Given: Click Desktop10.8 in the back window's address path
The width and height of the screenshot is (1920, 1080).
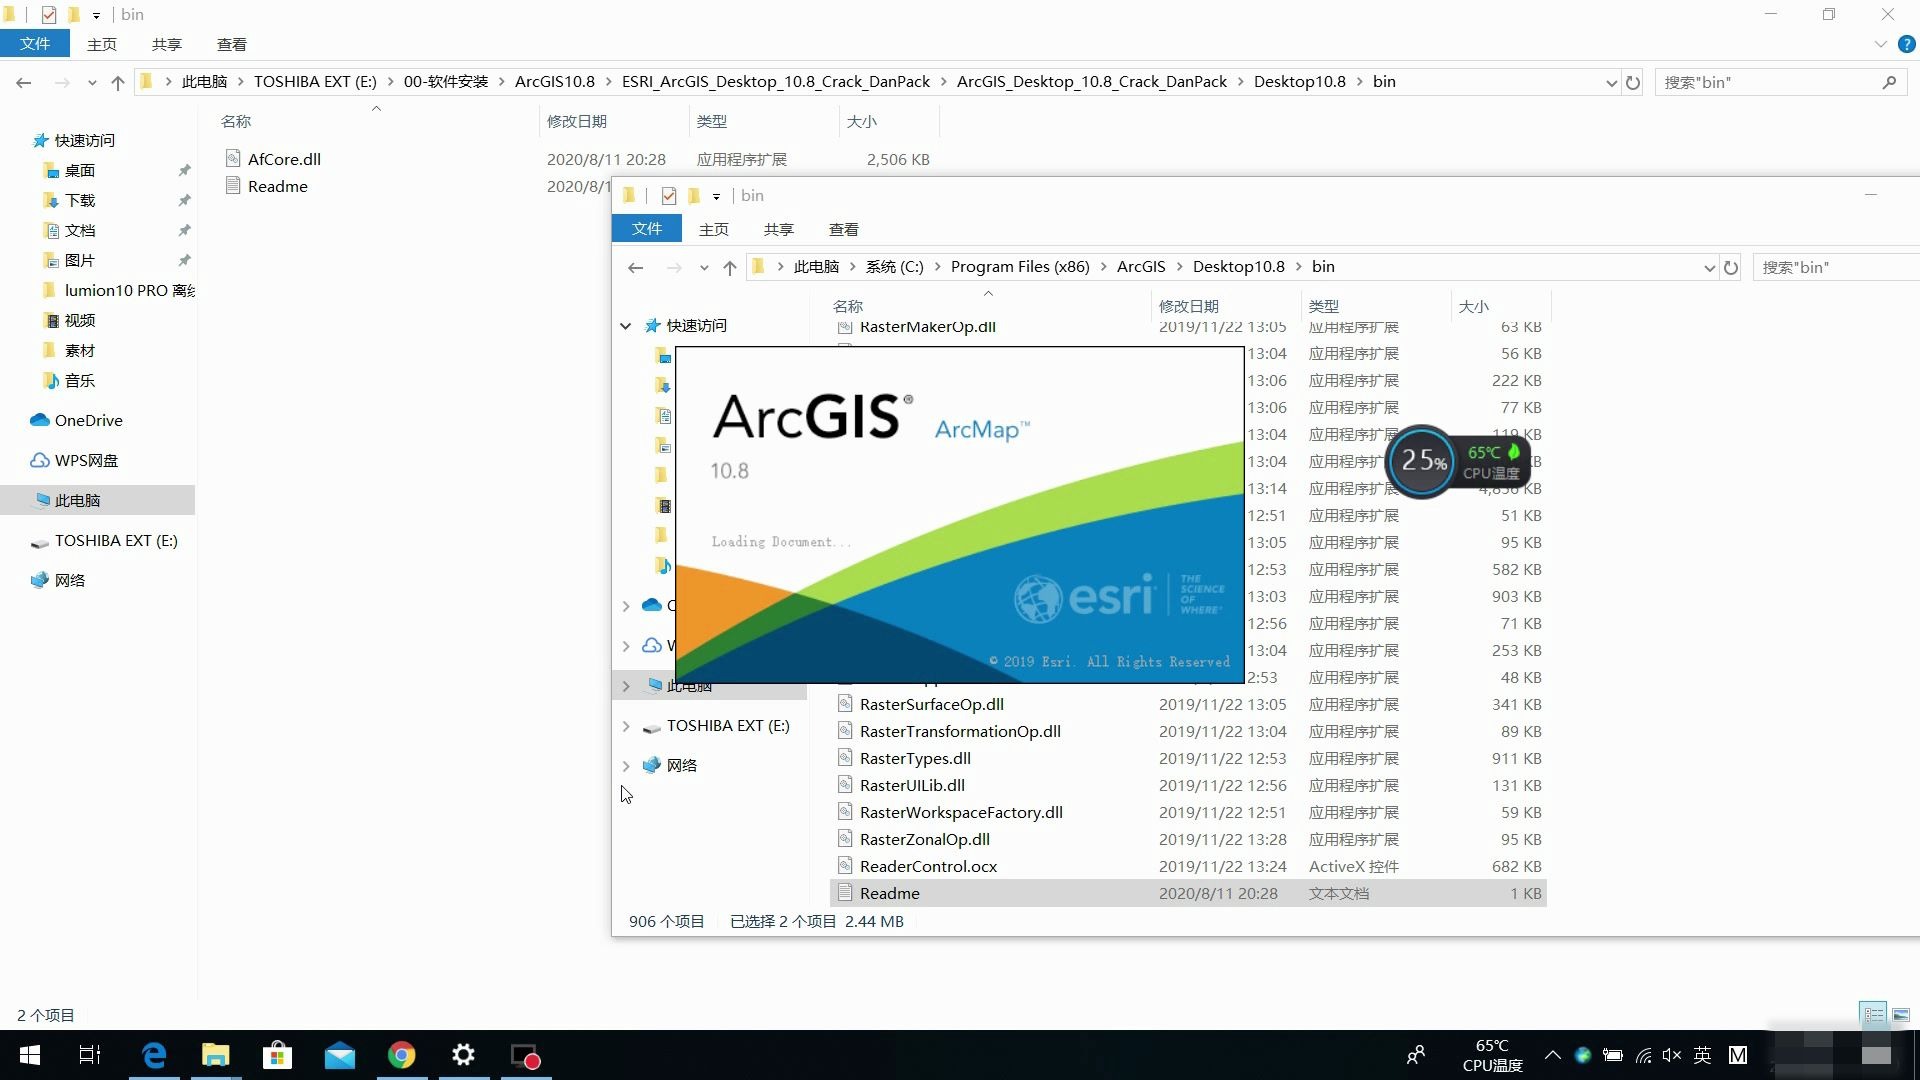Looking at the screenshot, I should tap(1300, 82).
